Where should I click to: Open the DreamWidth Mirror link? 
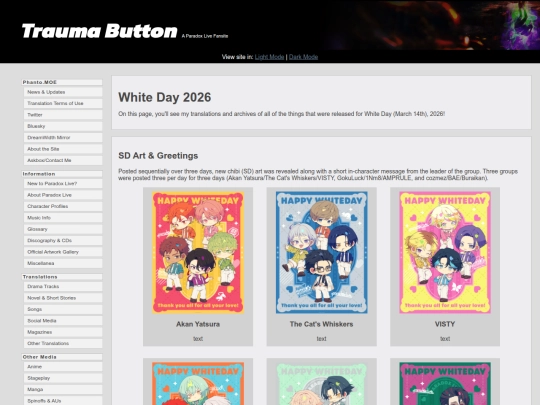(x=63, y=137)
